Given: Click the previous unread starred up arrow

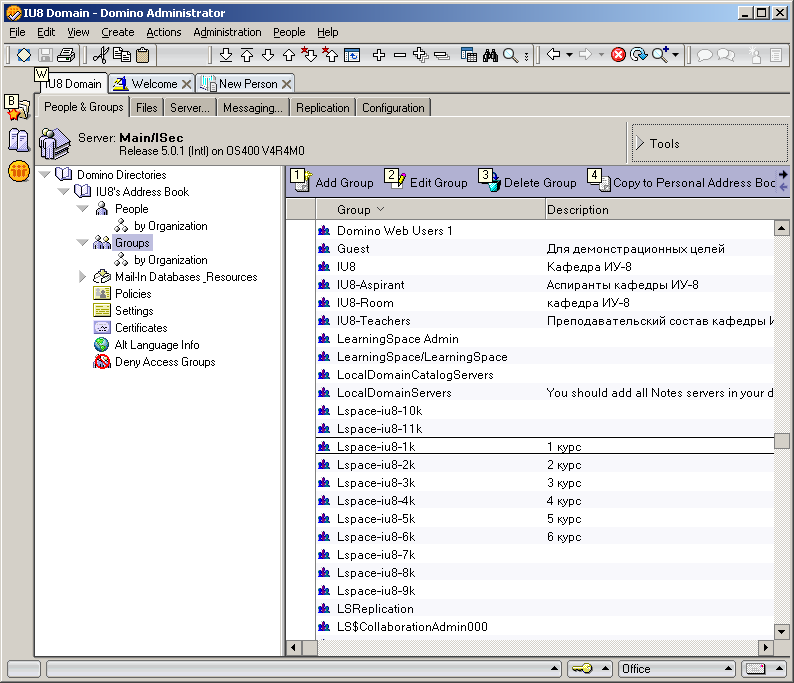Looking at the screenshot, I should (330, 54).
